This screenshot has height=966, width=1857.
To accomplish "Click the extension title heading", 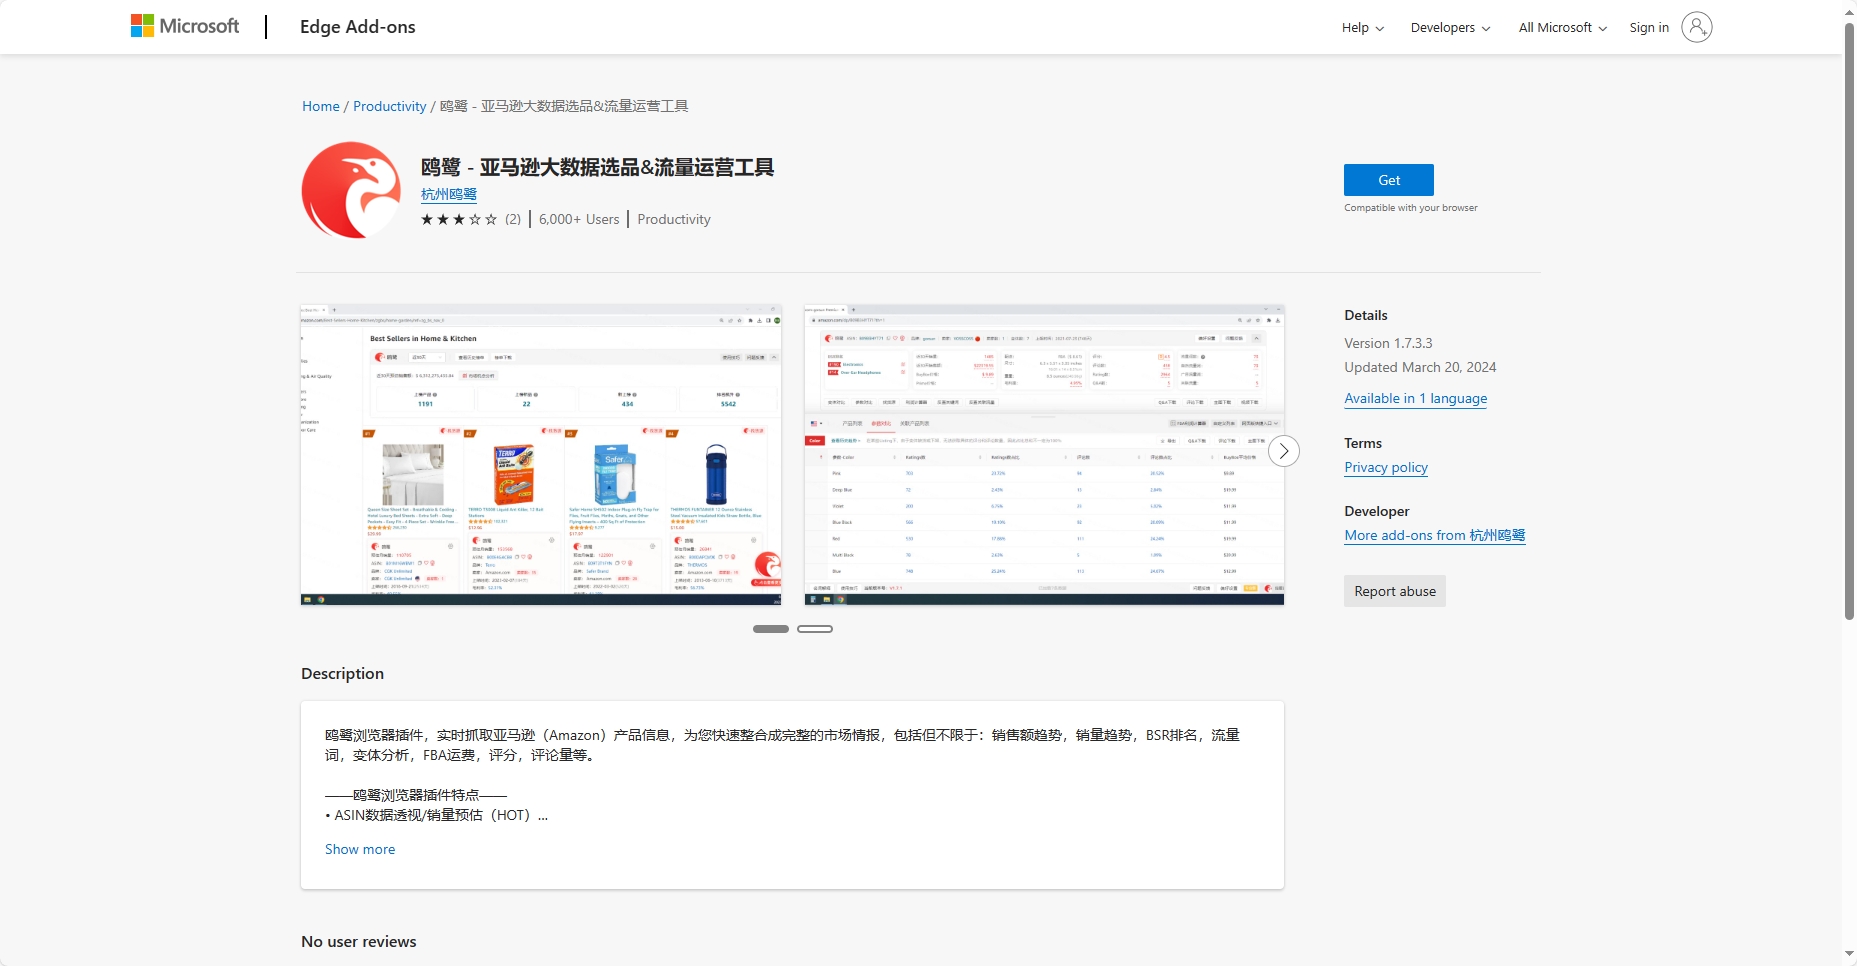I will click(x=598, y=167).
